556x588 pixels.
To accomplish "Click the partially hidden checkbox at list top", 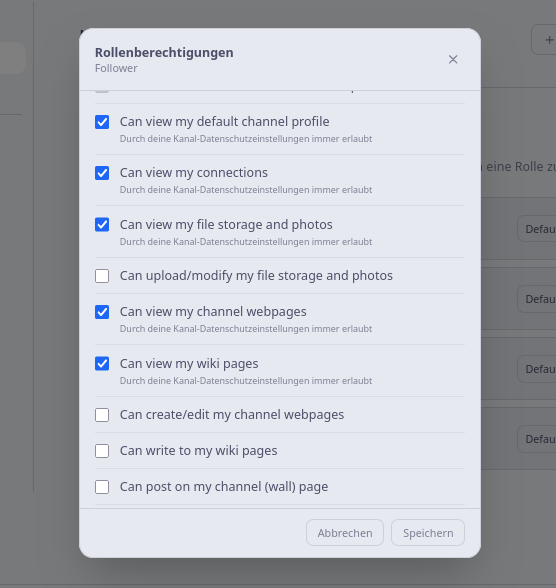I will pos(102,91).
